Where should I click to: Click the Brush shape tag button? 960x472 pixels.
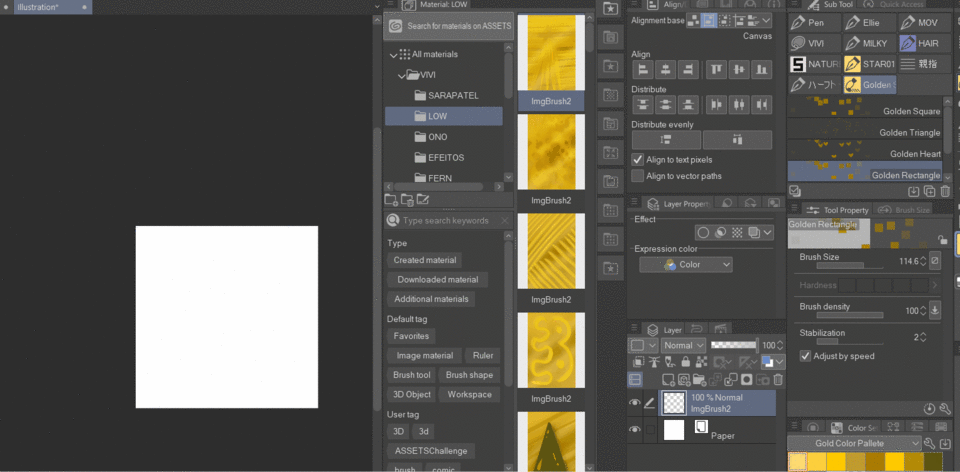pyautogui.click(x=470, y=375)
